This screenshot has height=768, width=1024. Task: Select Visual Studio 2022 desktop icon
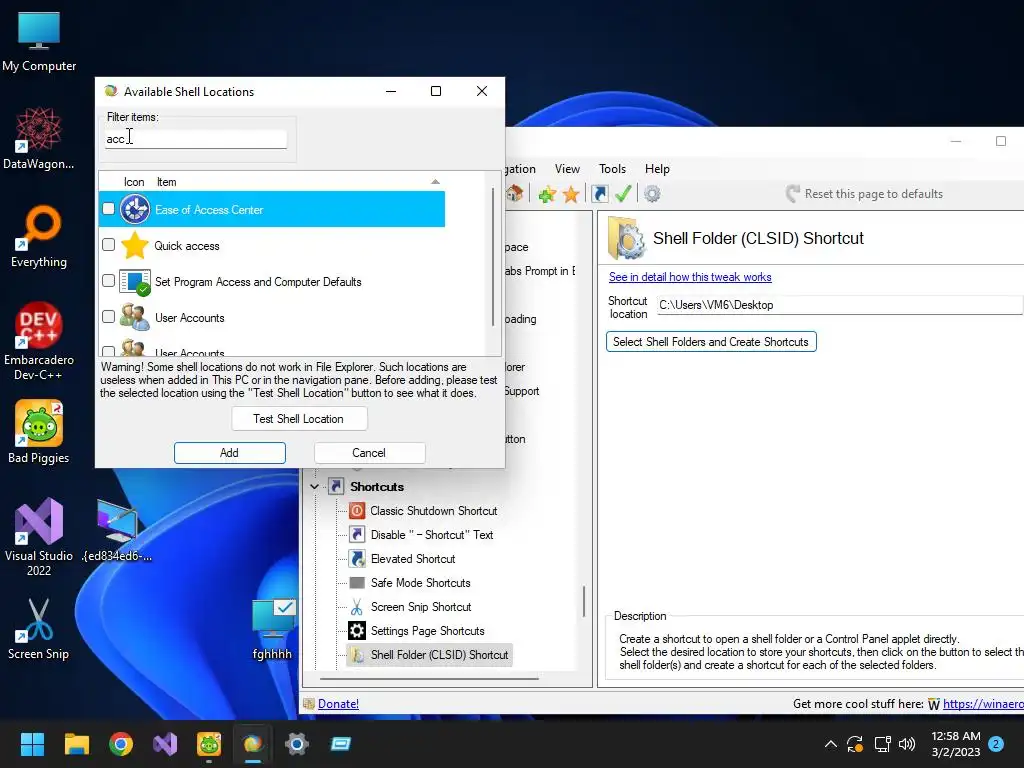39,537
